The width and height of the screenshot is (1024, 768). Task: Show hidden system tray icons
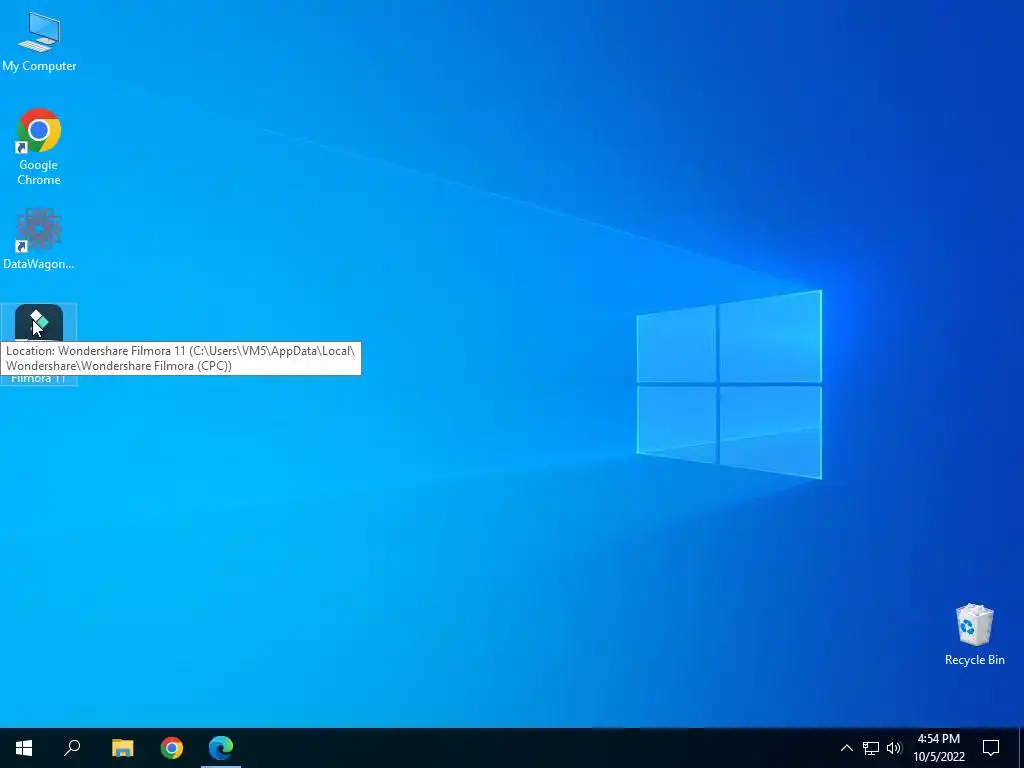pyautogui.click(x=846, y=748)
